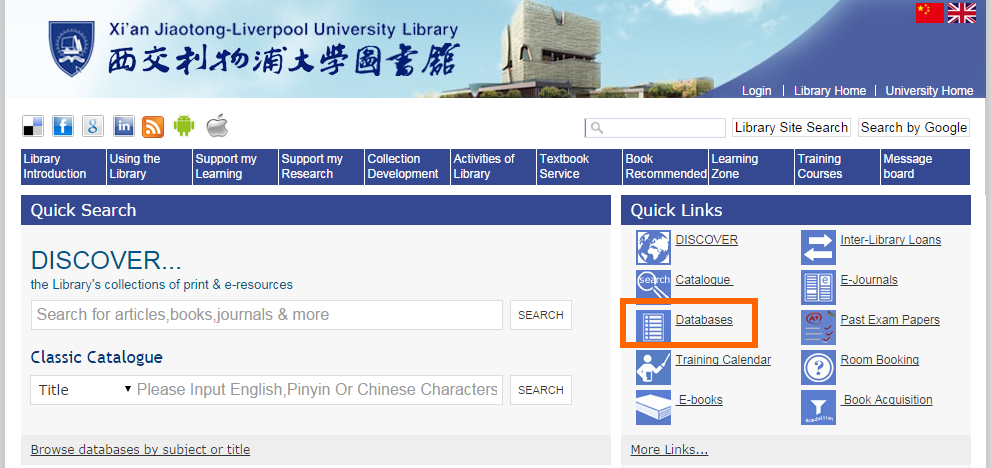Open the Activities of Library menu

(493, 167)
